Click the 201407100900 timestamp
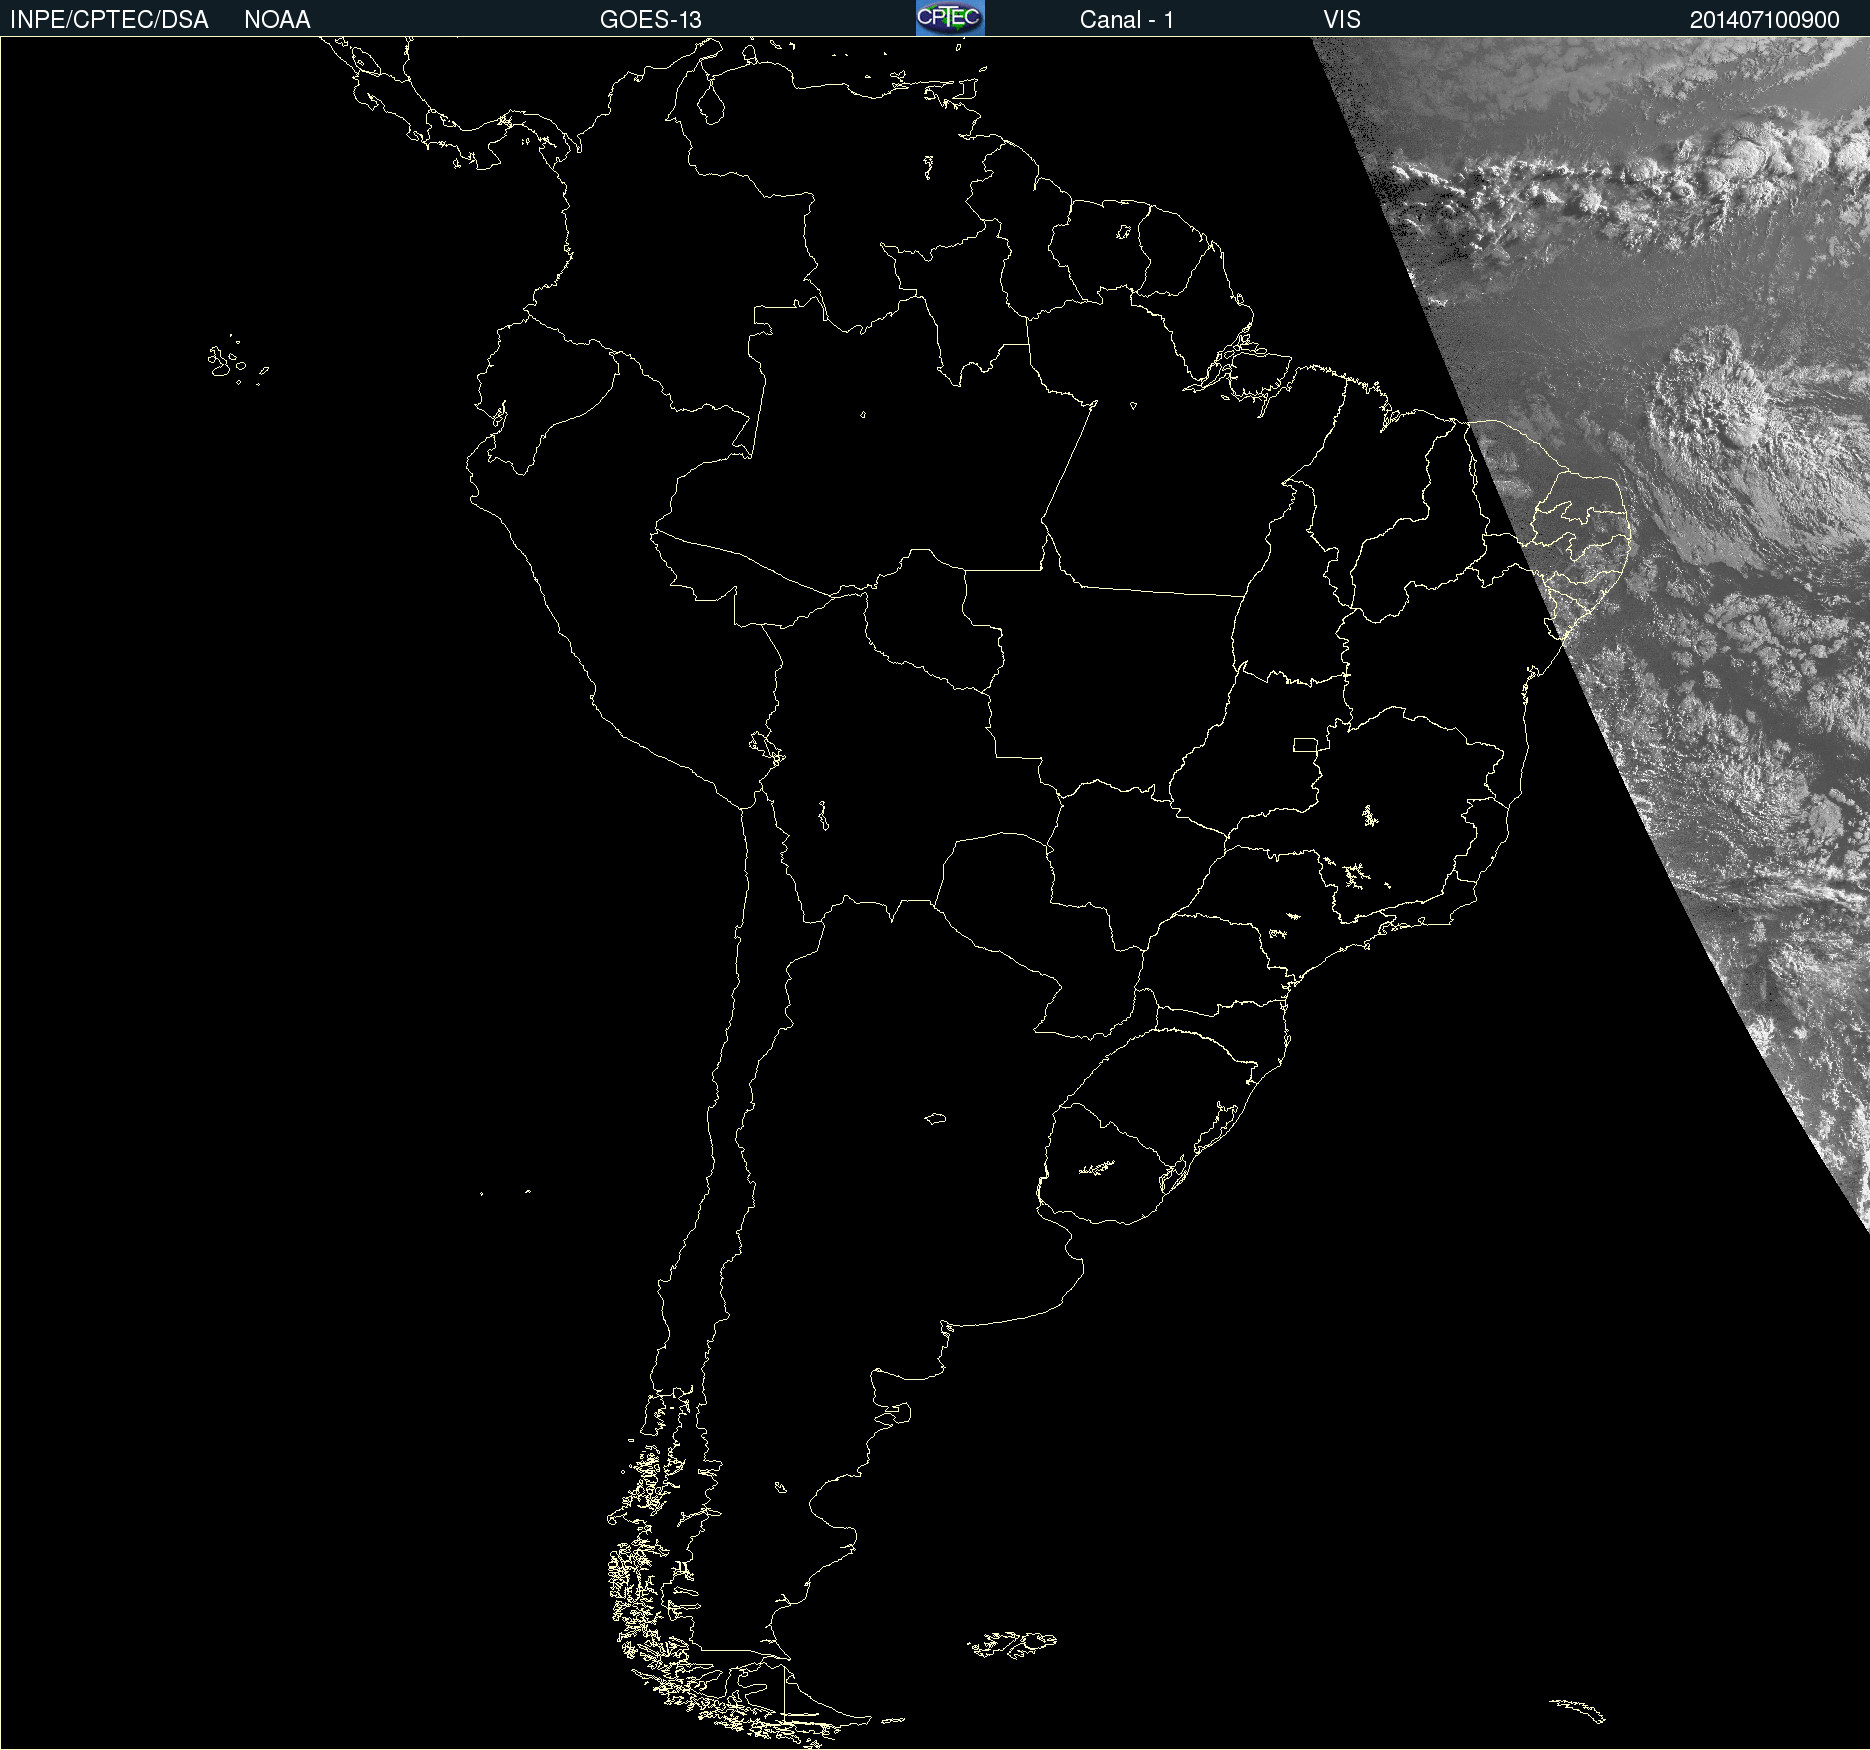This screenshot has width=1870, height=1750. click(x=1765, y=20)
